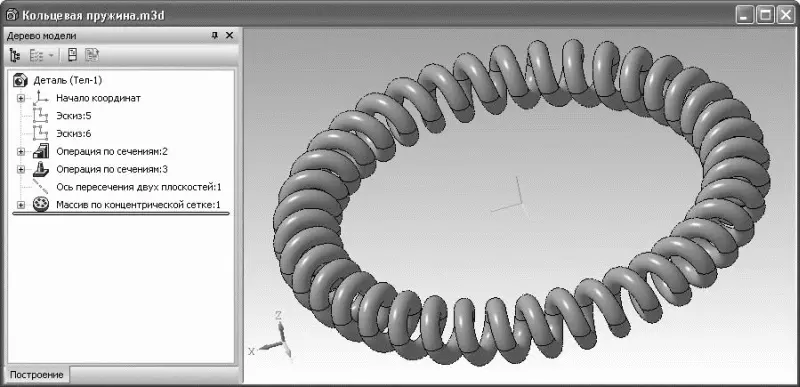Select the Операция по сечениям:2 icon
The height and width of the screenshot is (387, 800).
click(x=40, y=151)
